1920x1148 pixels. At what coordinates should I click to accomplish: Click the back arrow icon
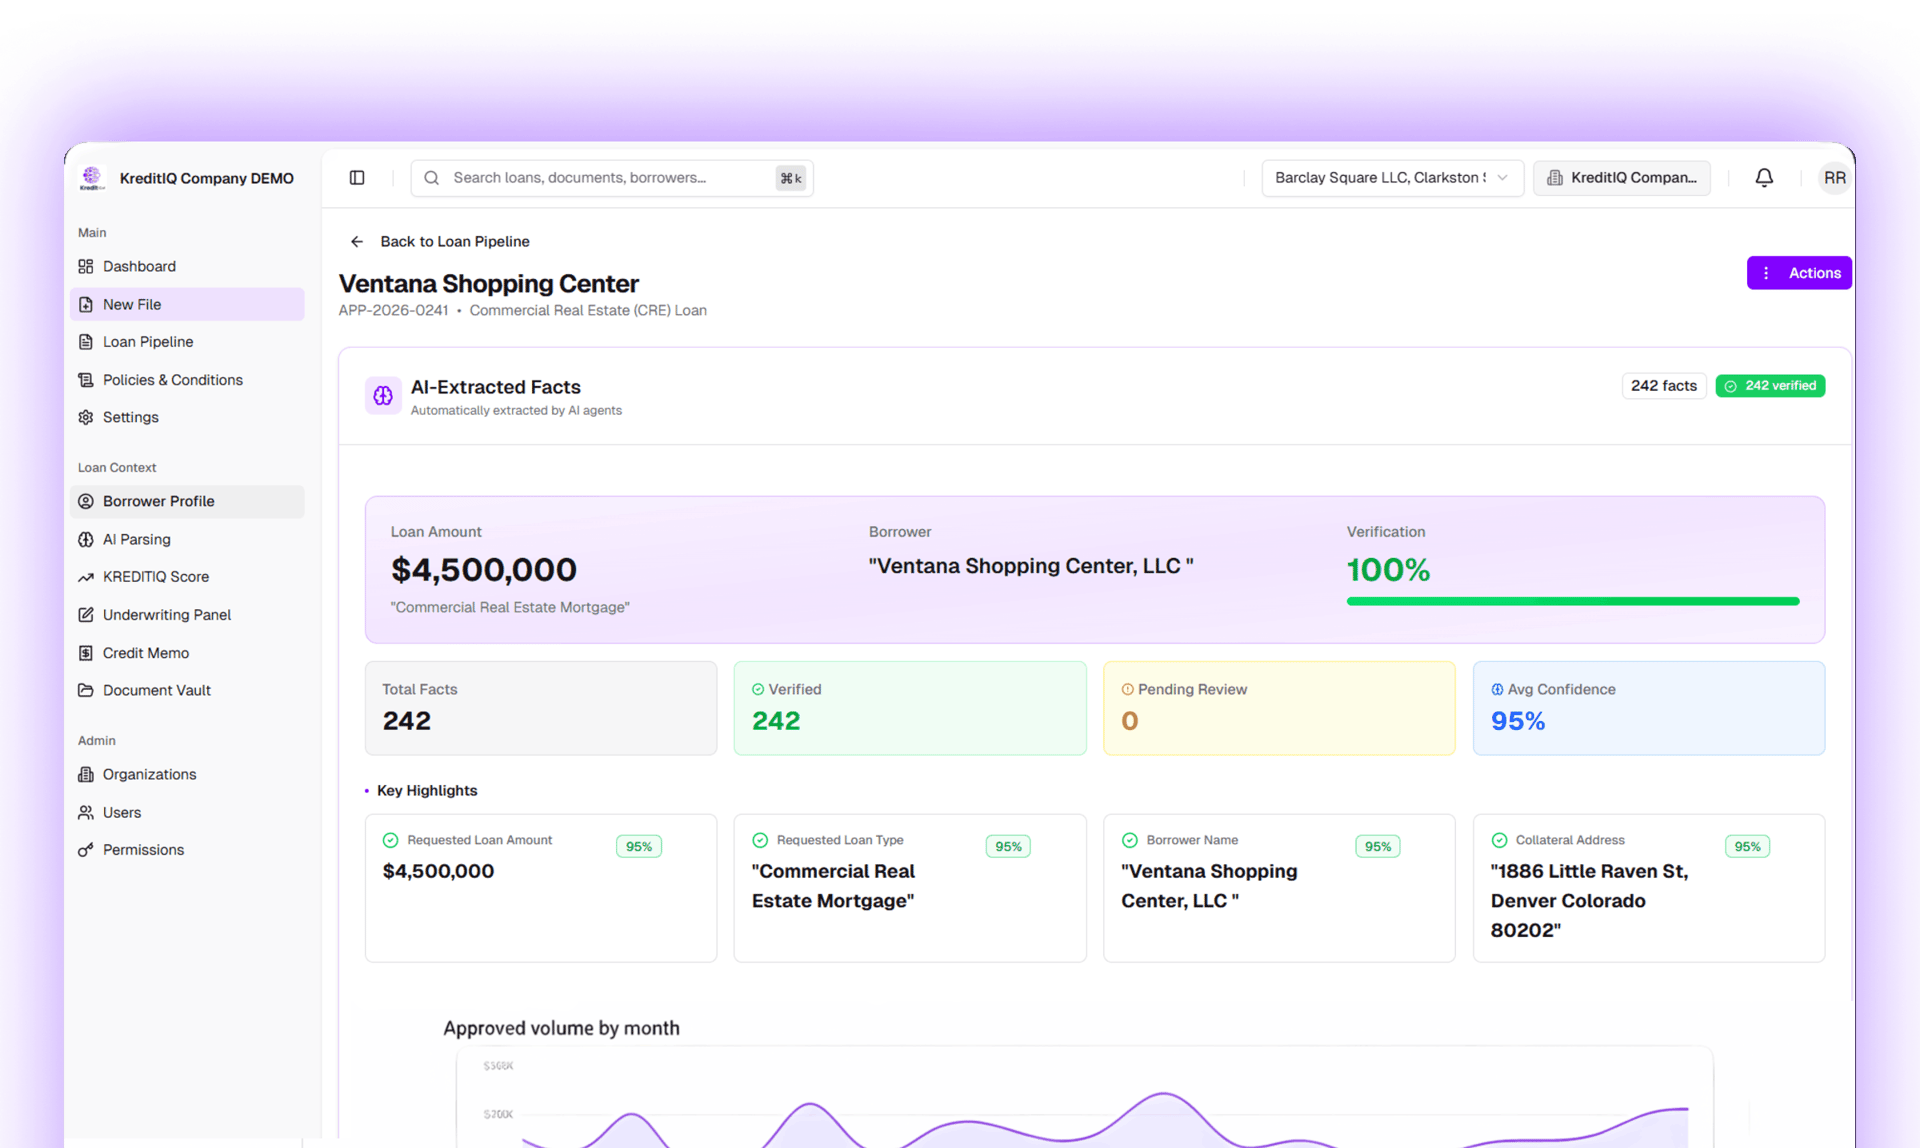(x=357, y=242)
